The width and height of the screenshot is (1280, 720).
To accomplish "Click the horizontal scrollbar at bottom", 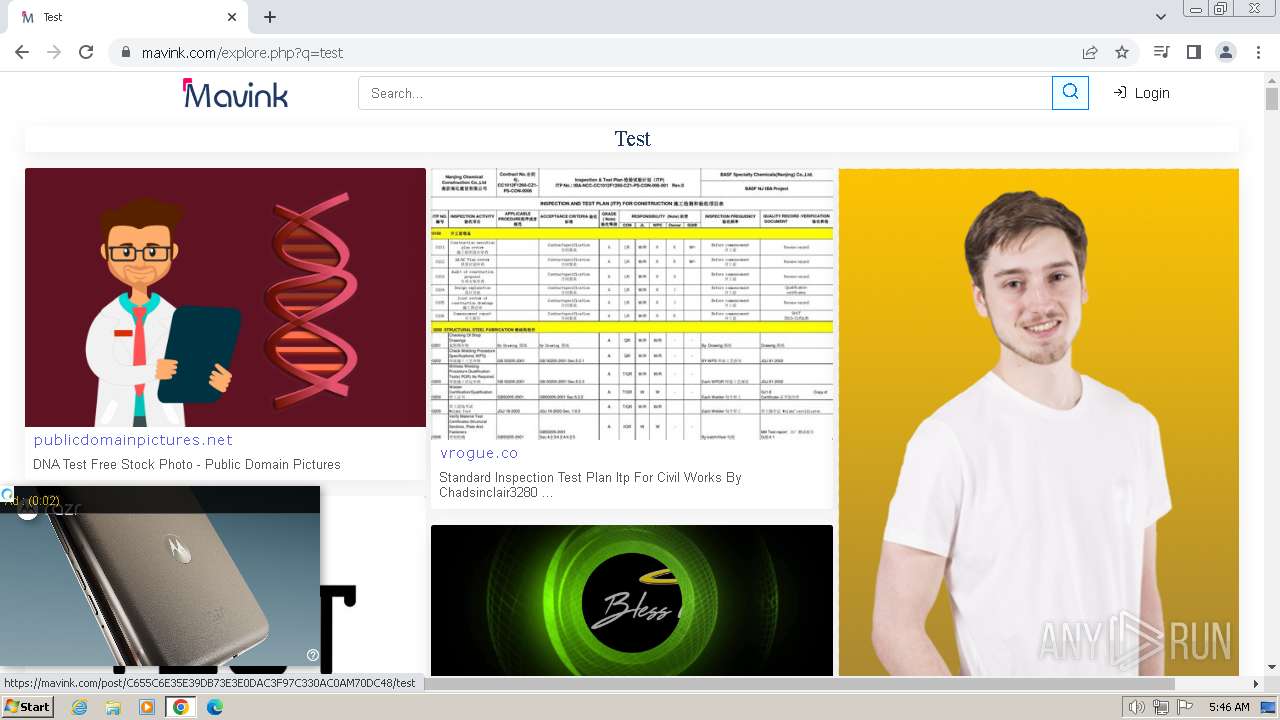I will pyautogui.click(x=798, y=684).
